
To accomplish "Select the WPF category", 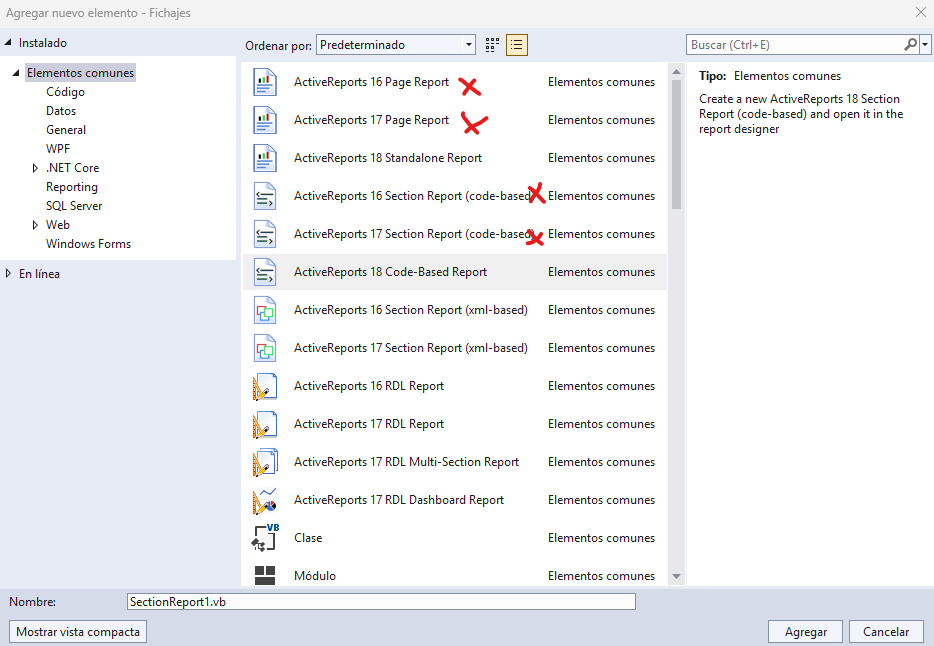I will (58, 149).
